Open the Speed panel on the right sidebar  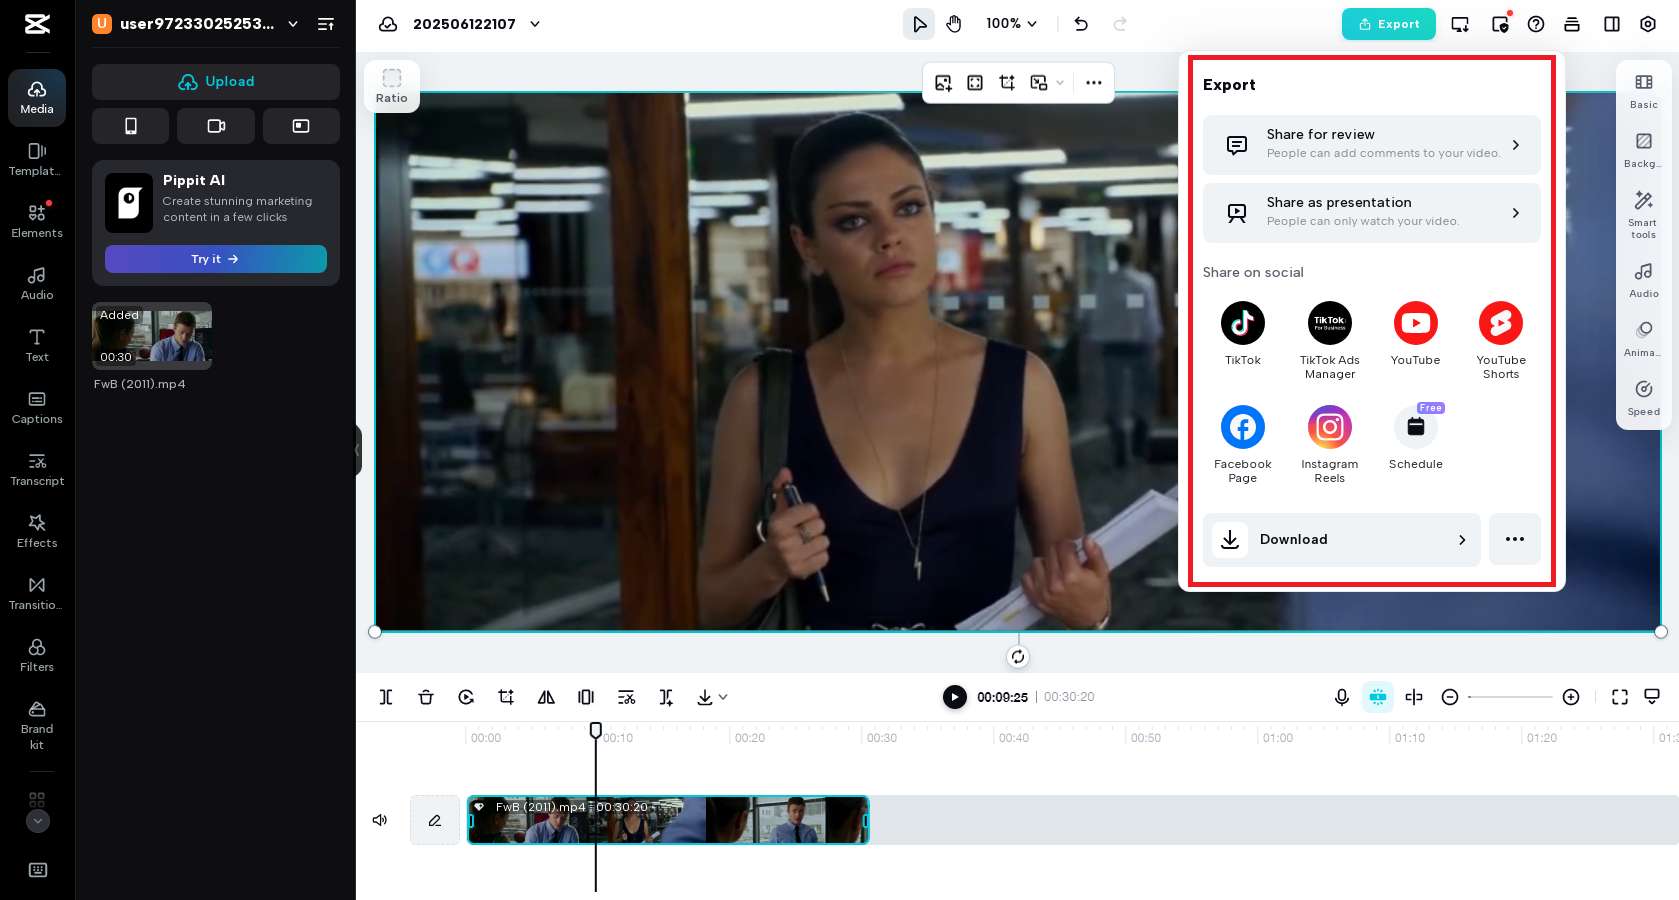(x=1643, y=397)
